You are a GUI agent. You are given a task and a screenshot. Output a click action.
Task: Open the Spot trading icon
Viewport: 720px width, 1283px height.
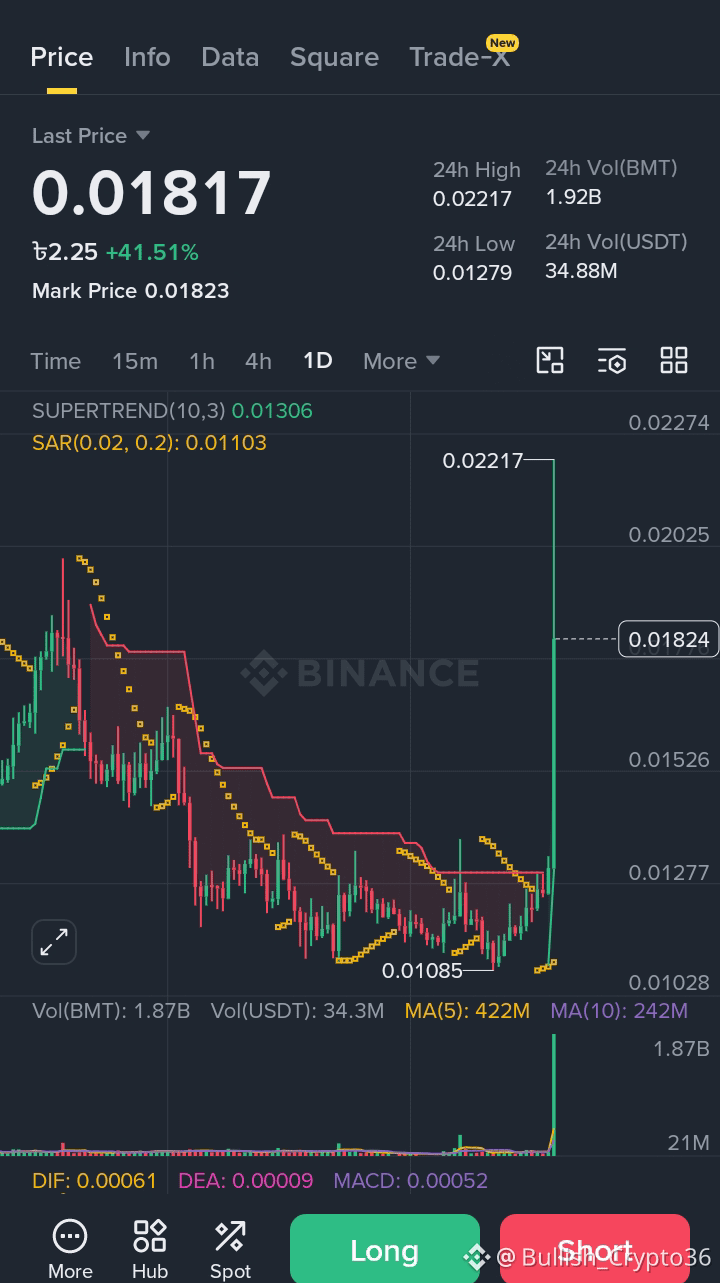[230, 1249]
